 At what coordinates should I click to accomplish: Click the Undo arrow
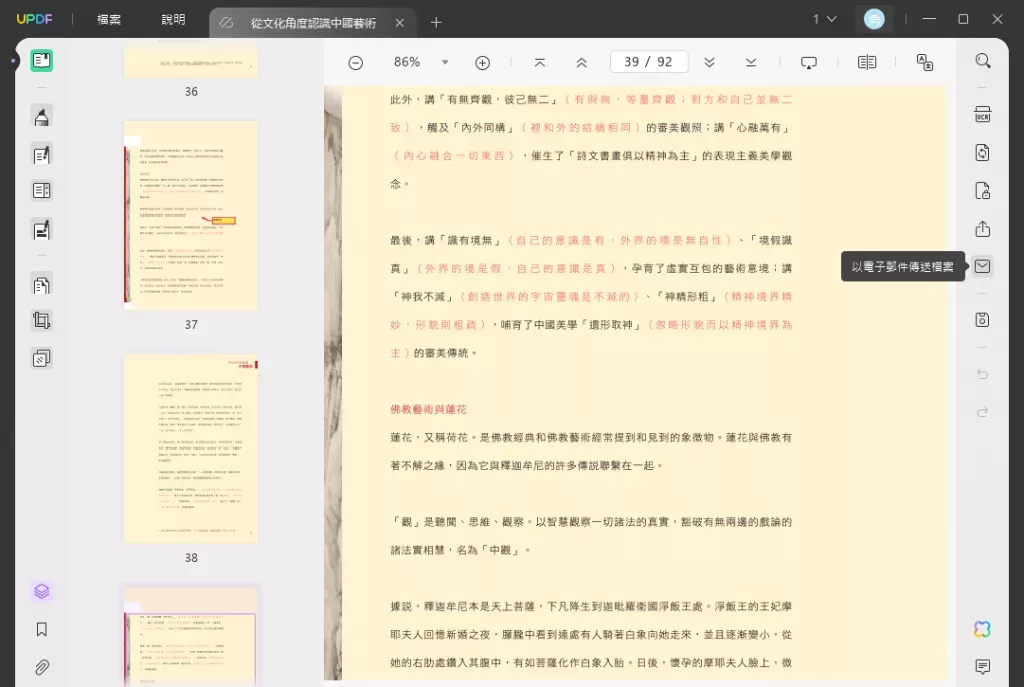(x=983, y=374)
